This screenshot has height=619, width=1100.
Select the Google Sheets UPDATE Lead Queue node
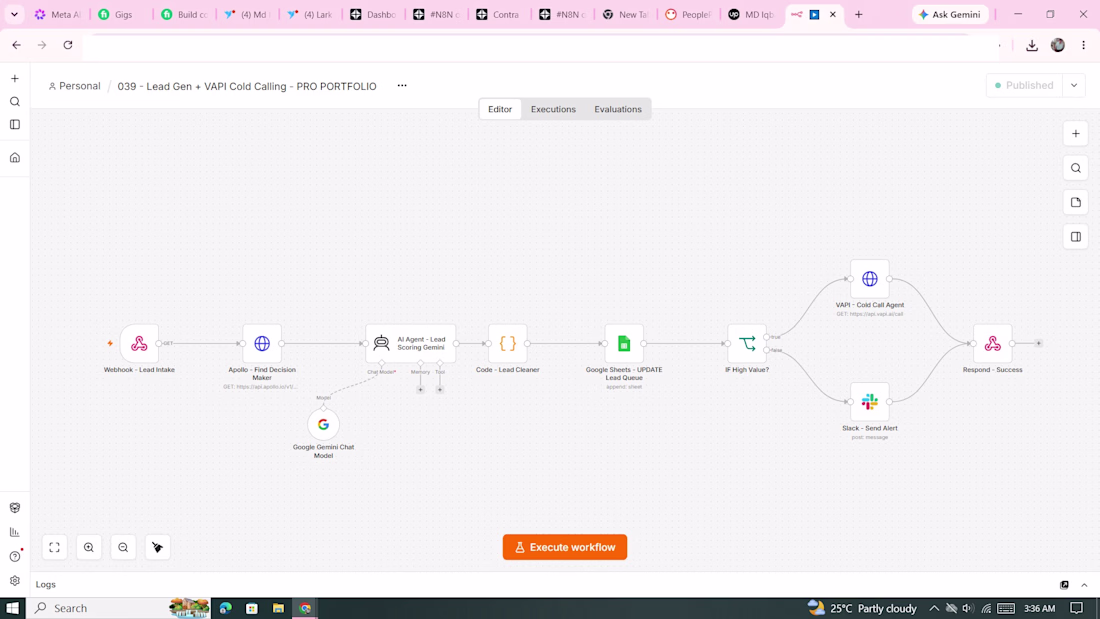[x=624, y=343]
